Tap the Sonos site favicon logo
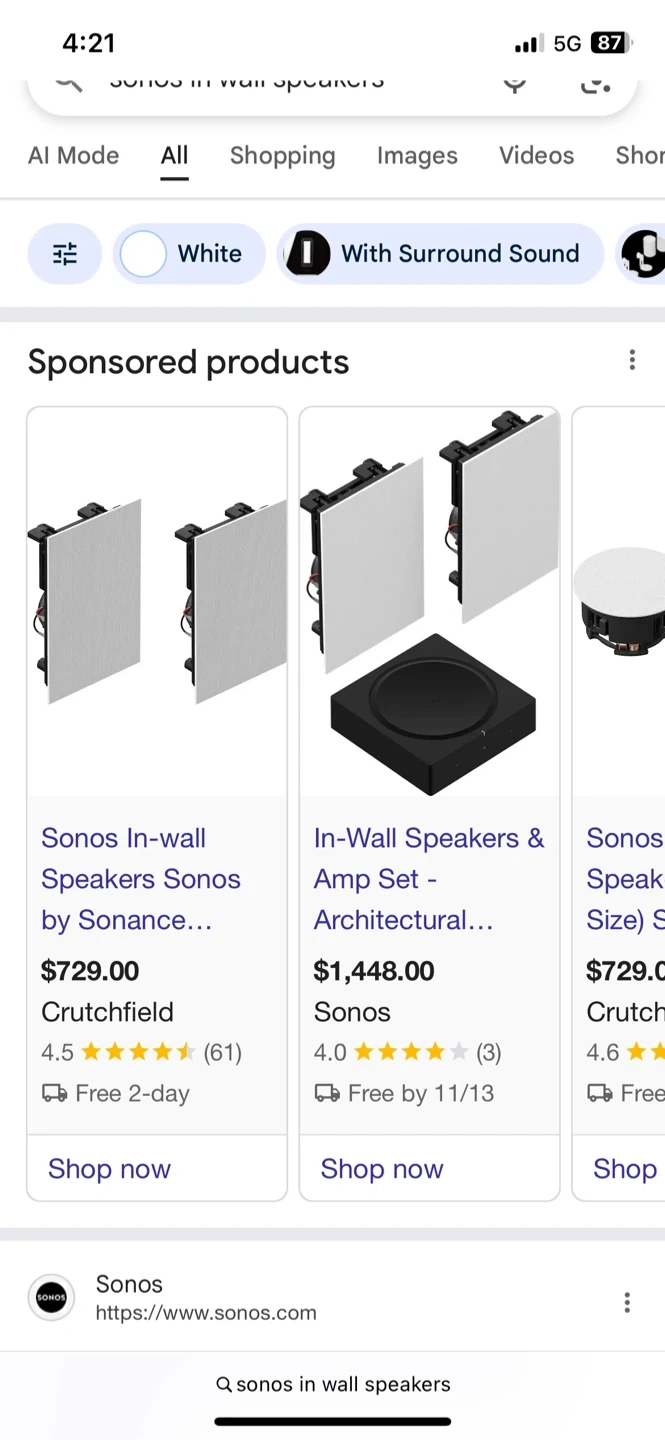 [x=51, y=1299]
